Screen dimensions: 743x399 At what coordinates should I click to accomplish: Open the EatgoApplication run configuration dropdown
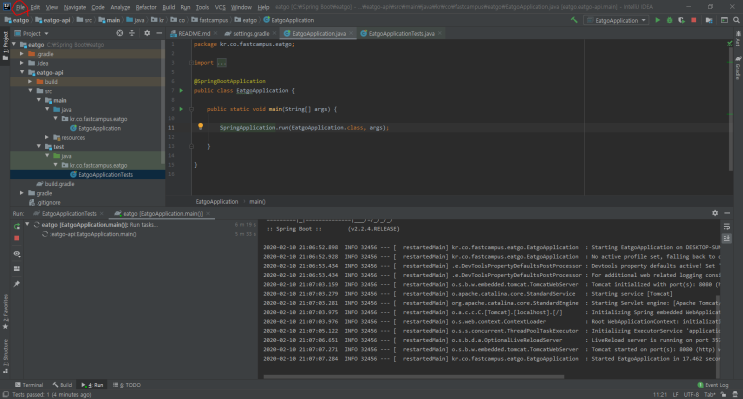click(616, 20)
